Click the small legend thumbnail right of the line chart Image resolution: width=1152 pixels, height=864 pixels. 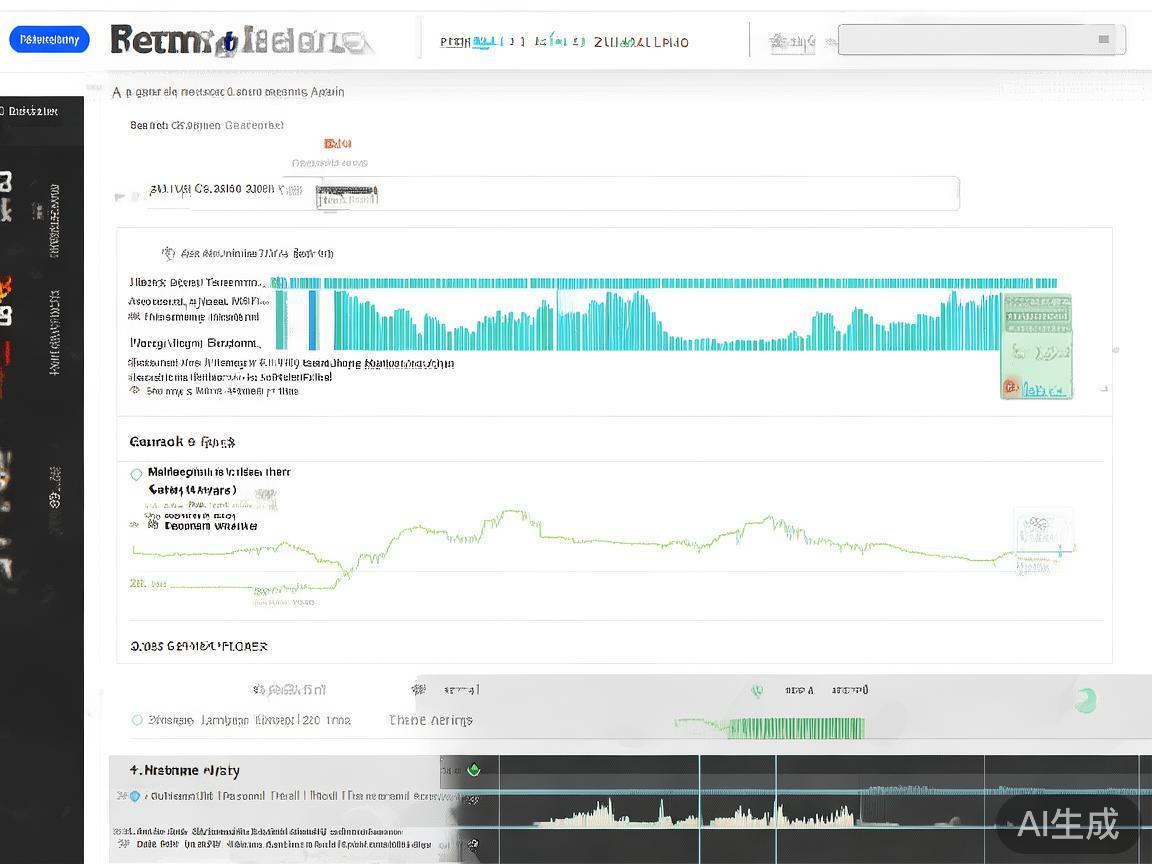point(1043,535)
